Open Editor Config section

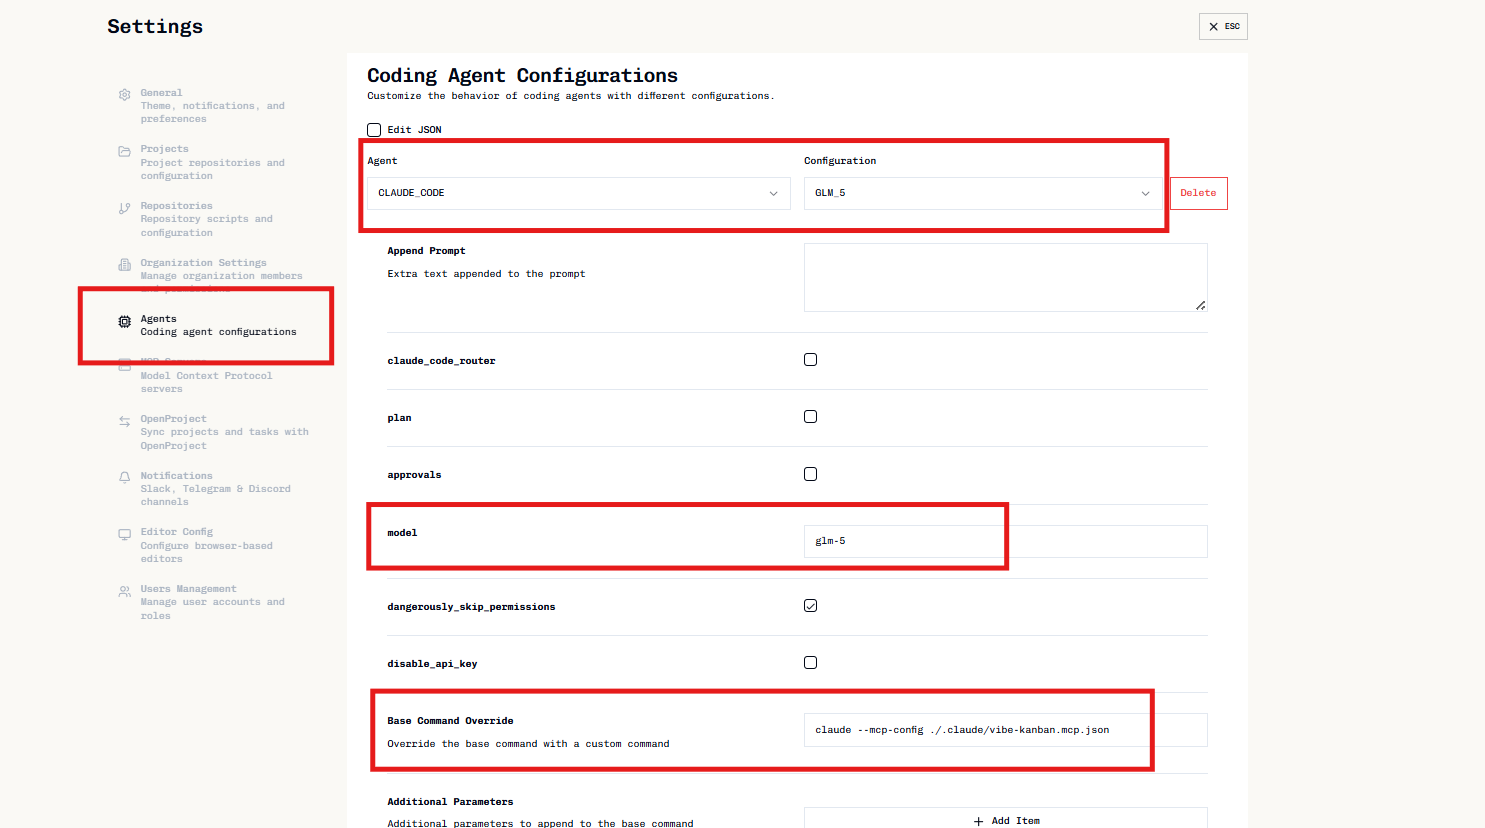212,545
